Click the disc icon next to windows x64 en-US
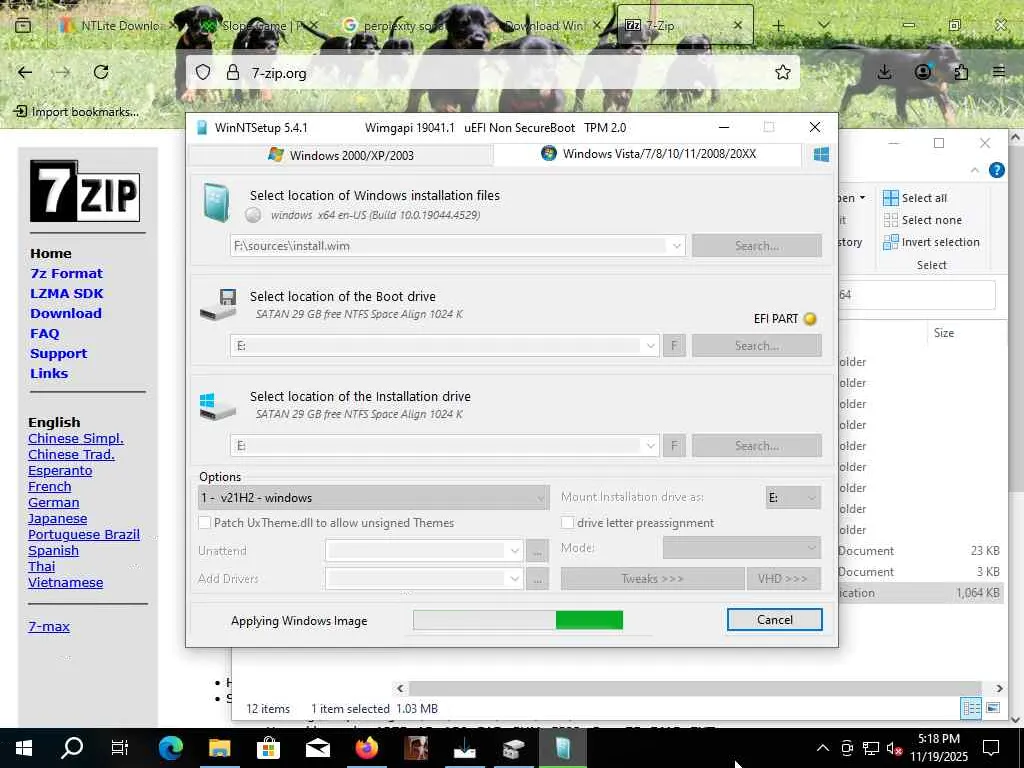The height and width of the screenshot is (768, 1024). 253,215
